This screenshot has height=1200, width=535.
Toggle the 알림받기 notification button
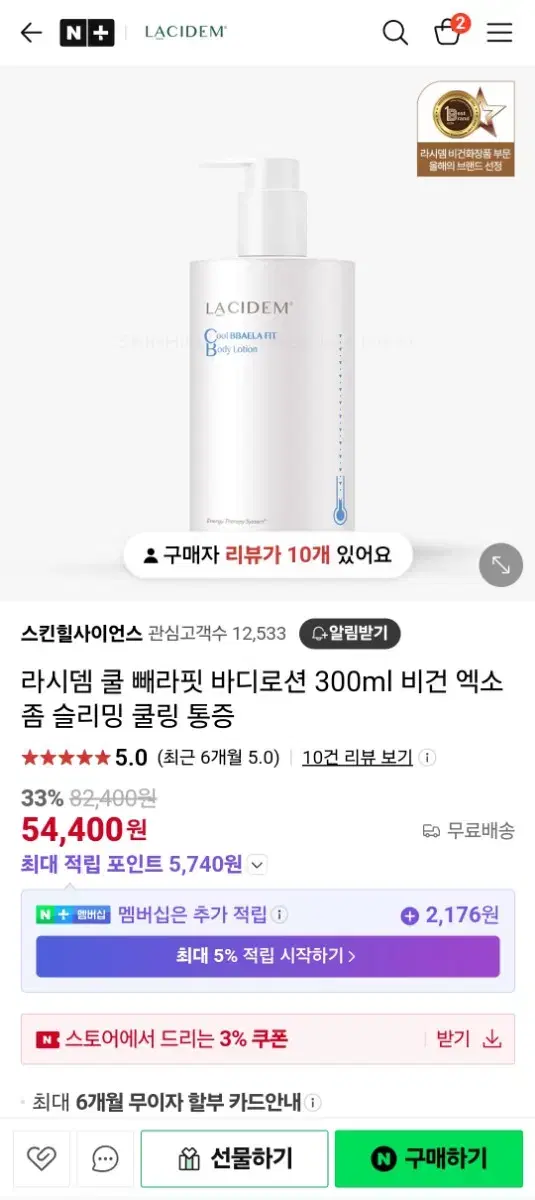tap(350, 633)
